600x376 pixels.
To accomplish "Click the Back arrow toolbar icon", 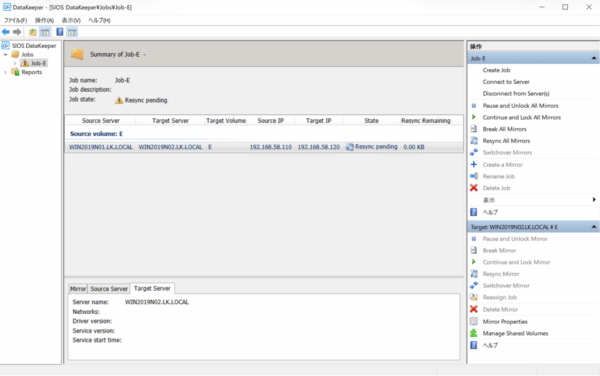I will click(x=6, y=32).
